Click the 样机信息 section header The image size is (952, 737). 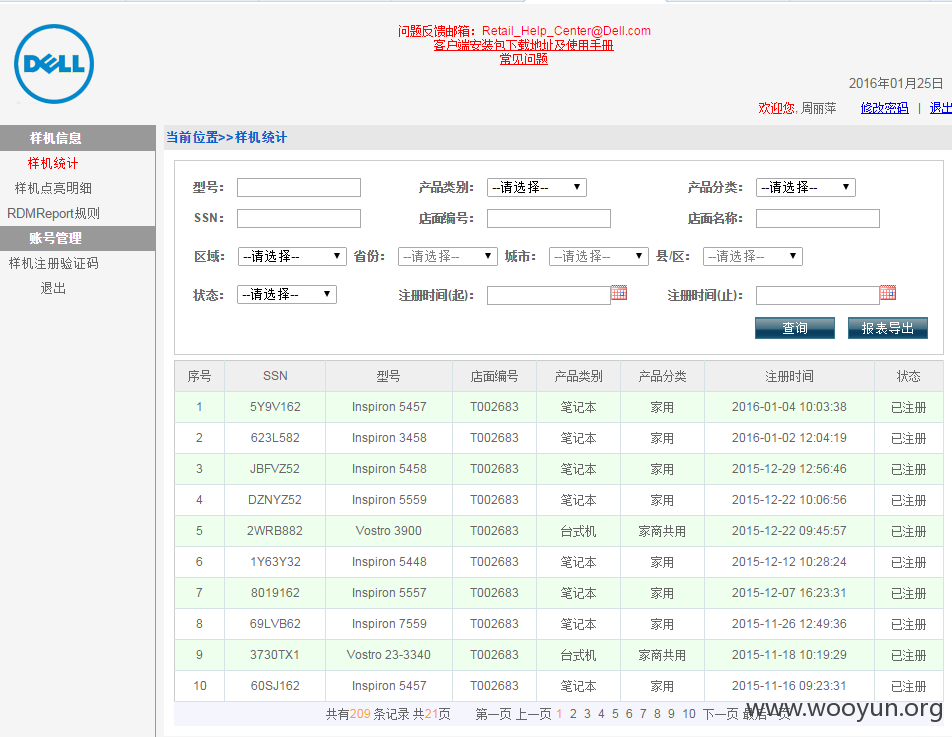coord(78,138)
